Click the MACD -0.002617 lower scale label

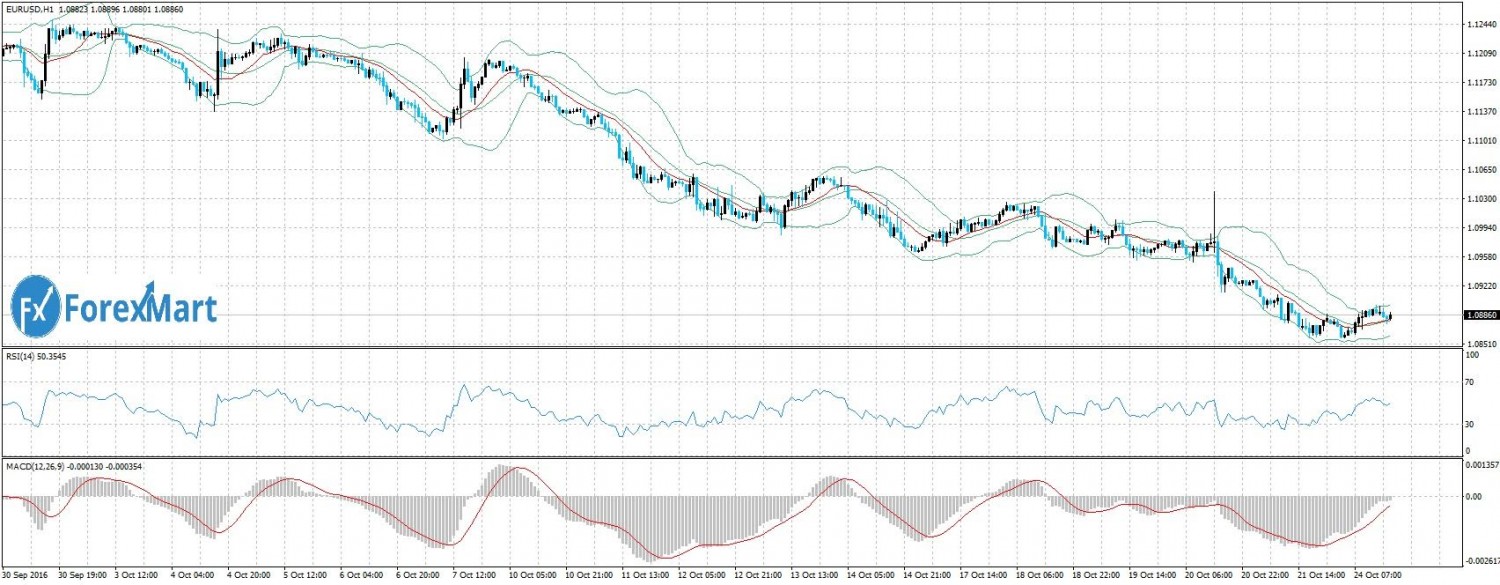tap(1476, 563)
